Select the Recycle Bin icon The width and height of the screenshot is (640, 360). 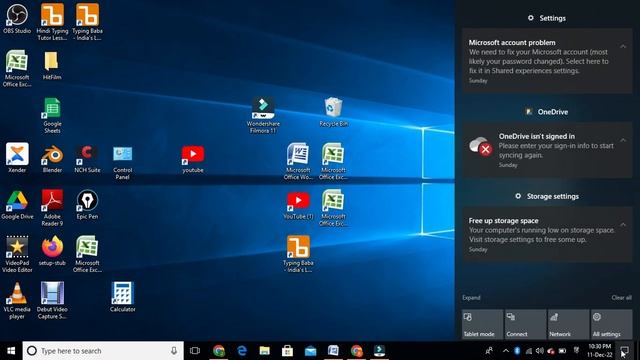(333, 112)
